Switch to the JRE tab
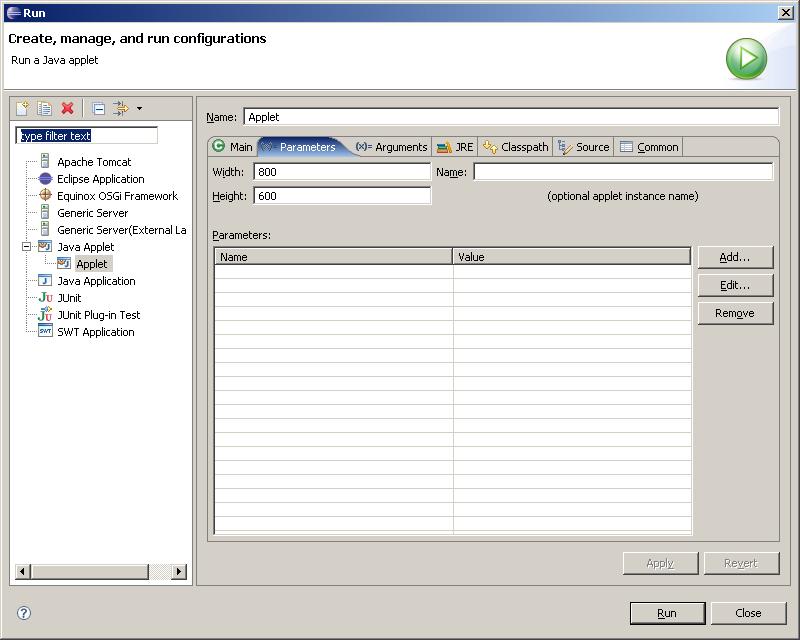Viewport: 800px width, 640px height. pyautogui.click(x=456, y=147)
